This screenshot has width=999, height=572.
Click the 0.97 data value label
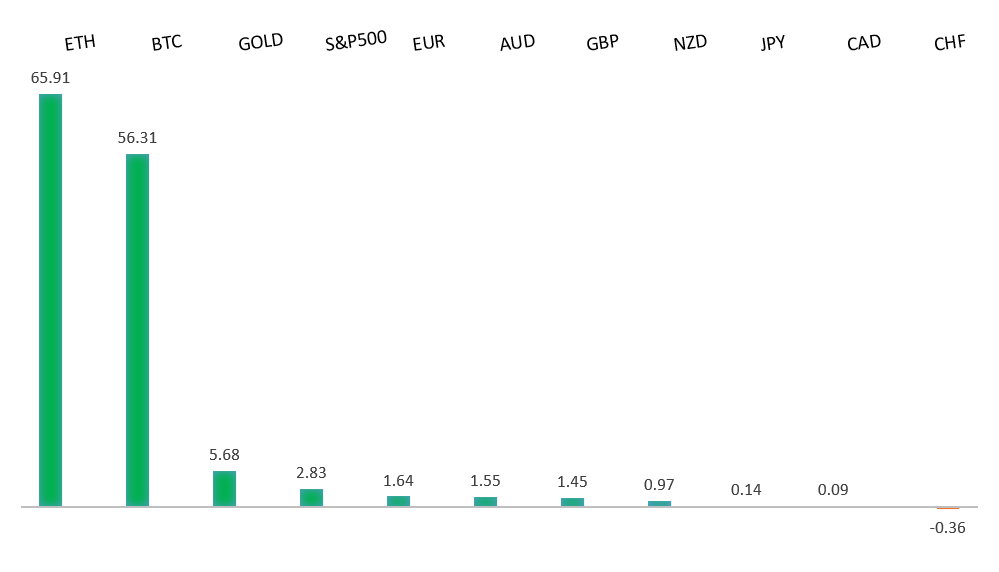click(659, 485)
